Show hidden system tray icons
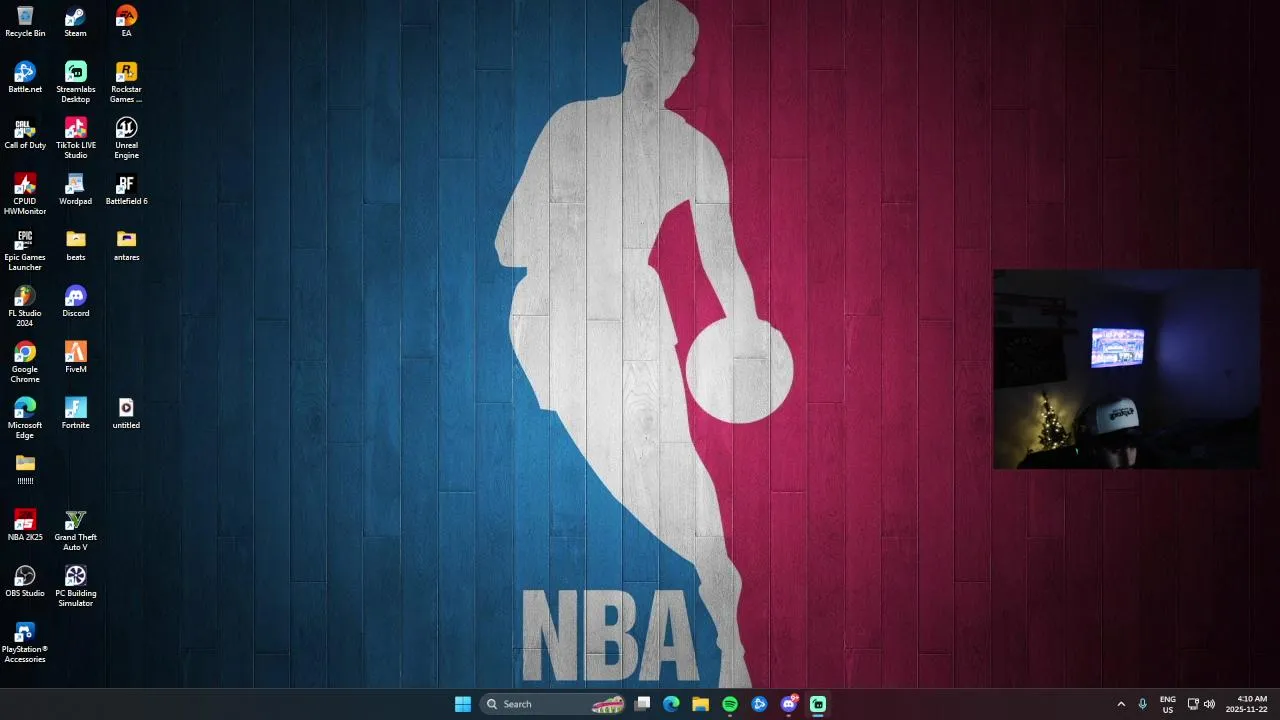 (x=1121, y=704)
